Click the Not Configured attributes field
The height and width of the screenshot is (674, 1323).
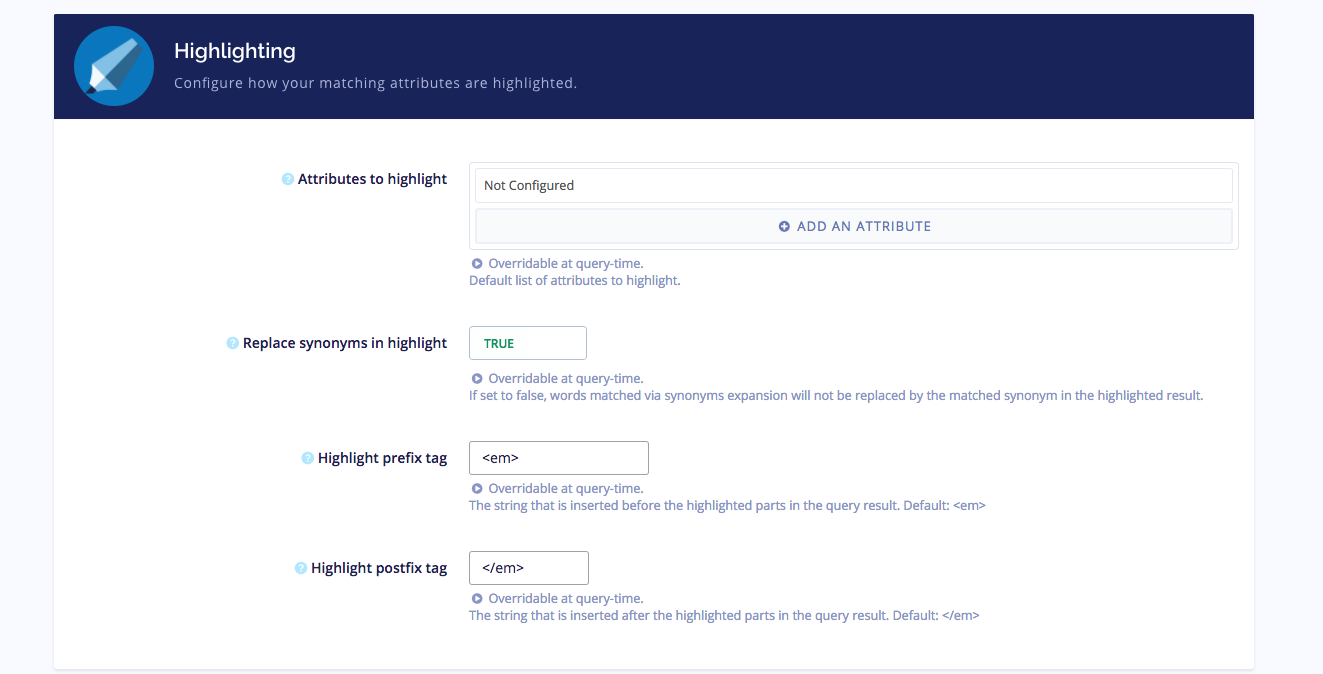click(854, 185)
